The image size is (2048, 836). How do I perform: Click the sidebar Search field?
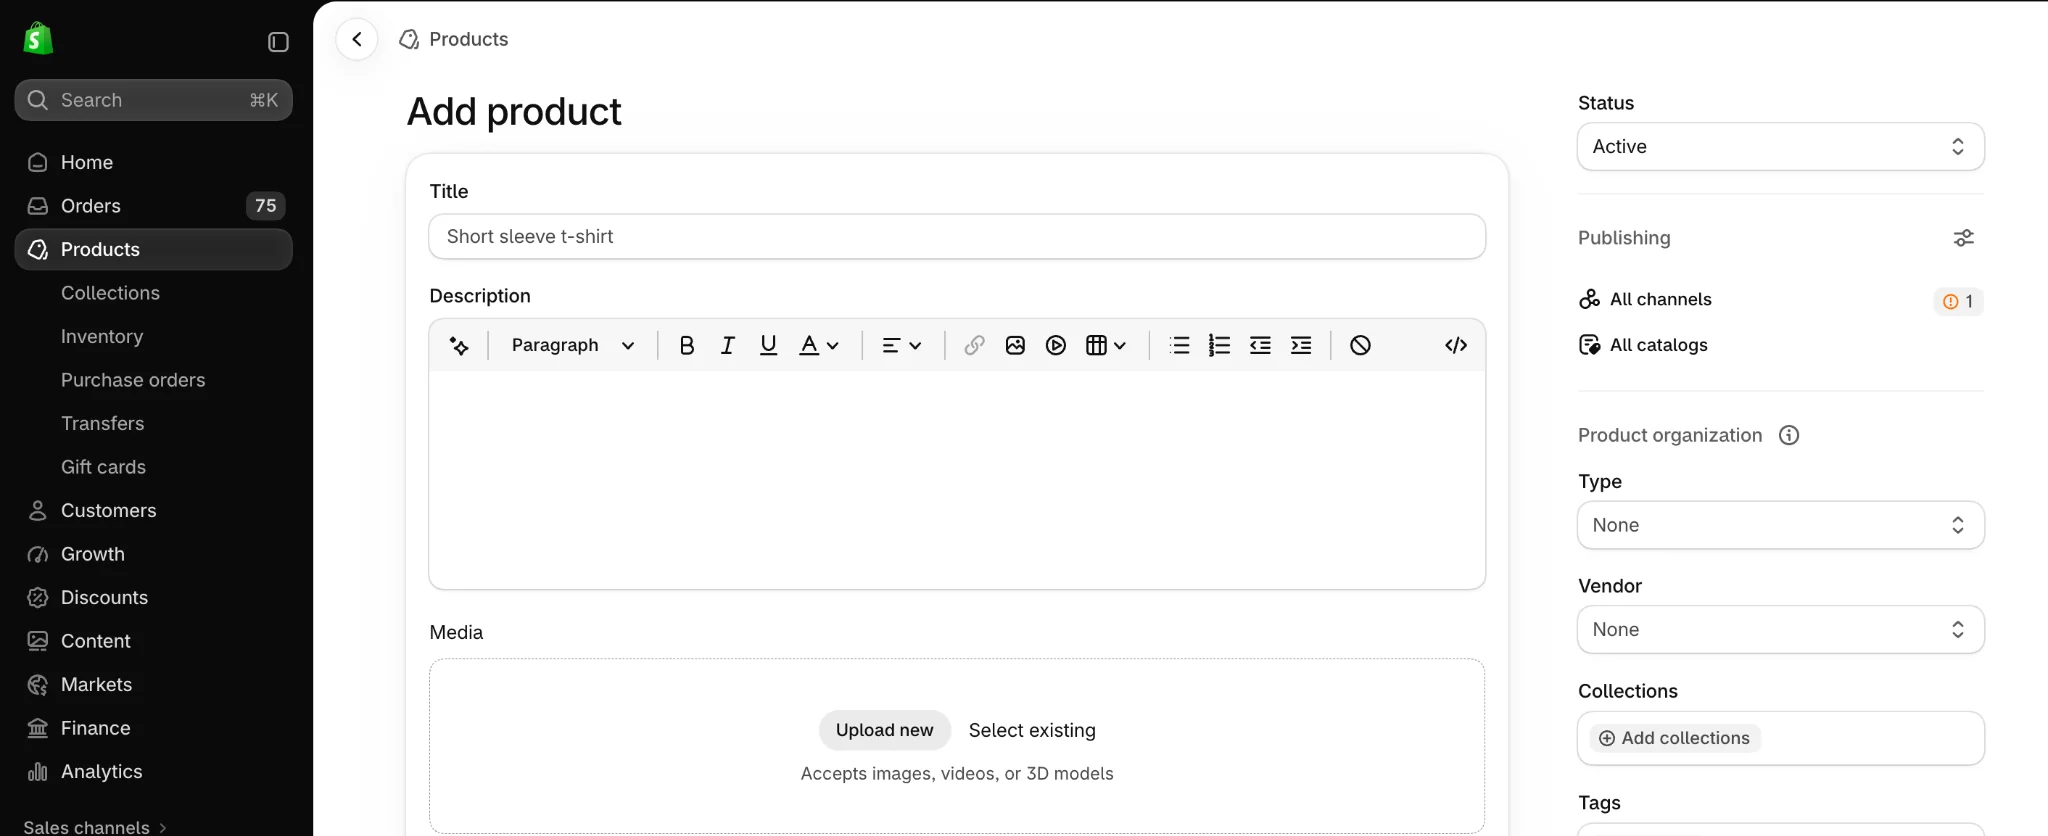(153, 100)
